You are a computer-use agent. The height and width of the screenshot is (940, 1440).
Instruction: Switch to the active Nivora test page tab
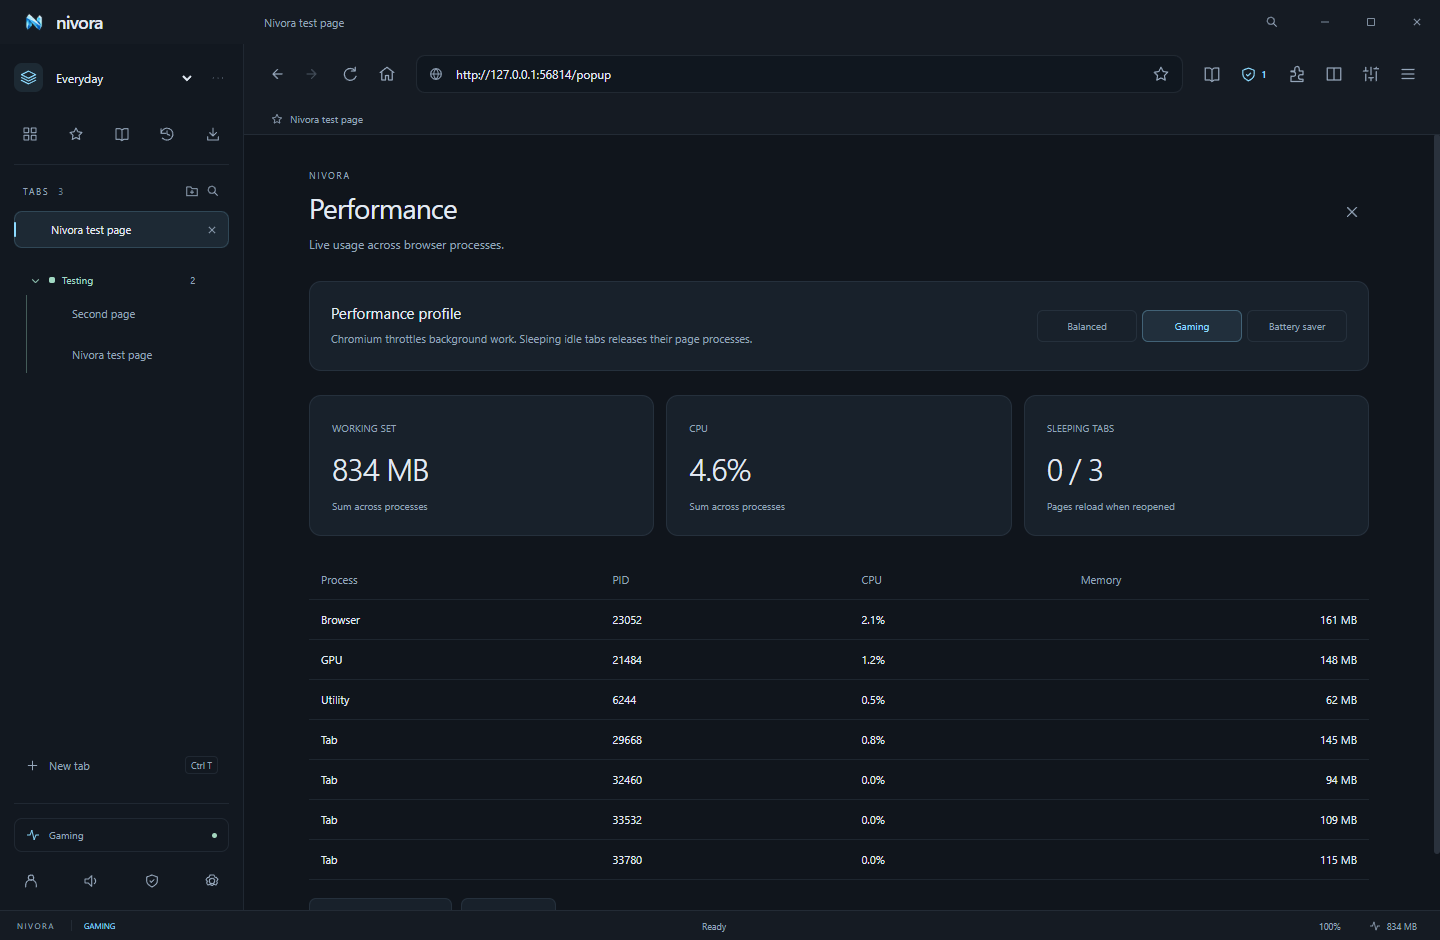[121, 229]
